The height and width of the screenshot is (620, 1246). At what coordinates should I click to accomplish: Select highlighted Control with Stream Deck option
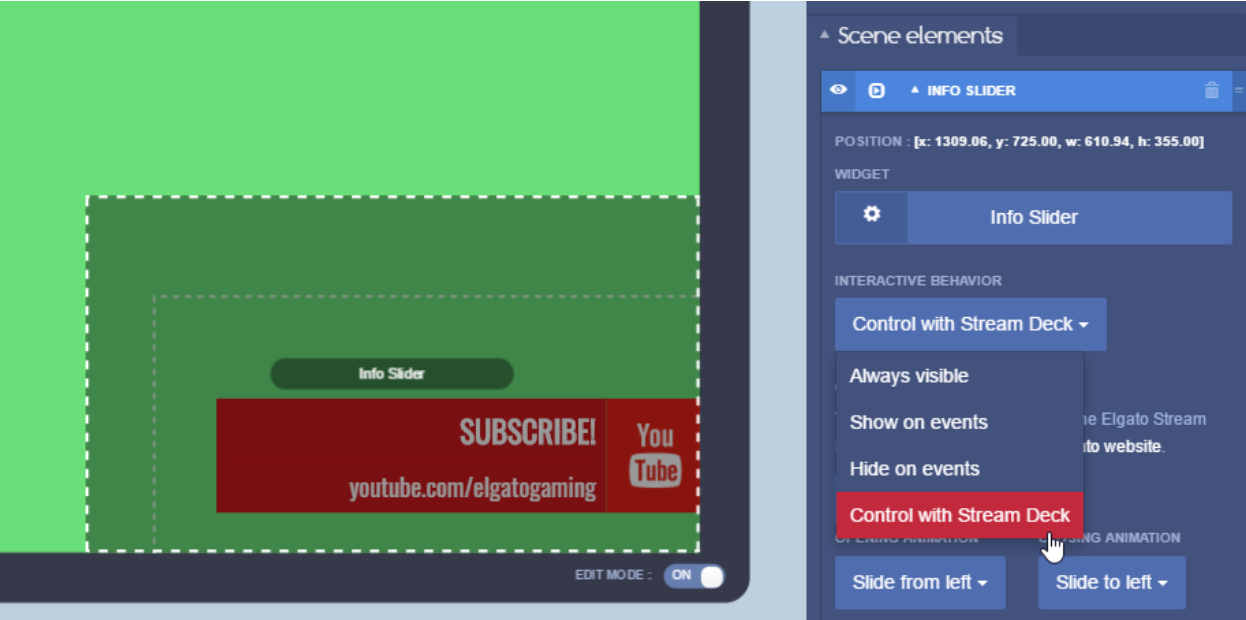959,515
